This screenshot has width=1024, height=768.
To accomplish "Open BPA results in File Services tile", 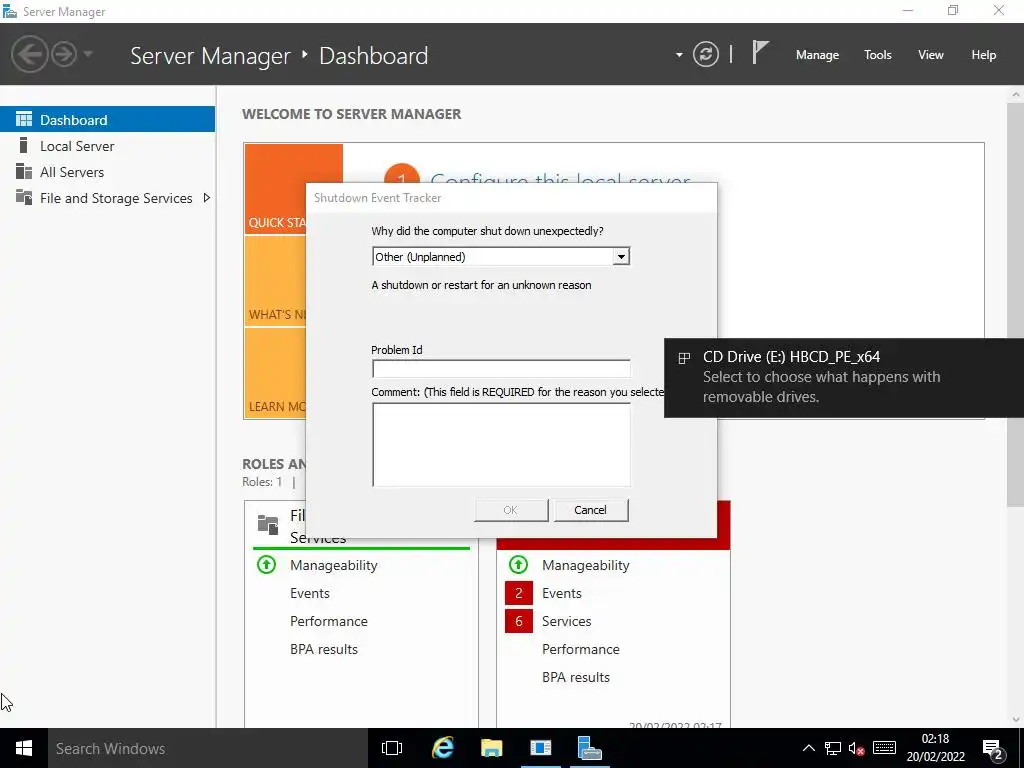I will [x=324, y=649].
